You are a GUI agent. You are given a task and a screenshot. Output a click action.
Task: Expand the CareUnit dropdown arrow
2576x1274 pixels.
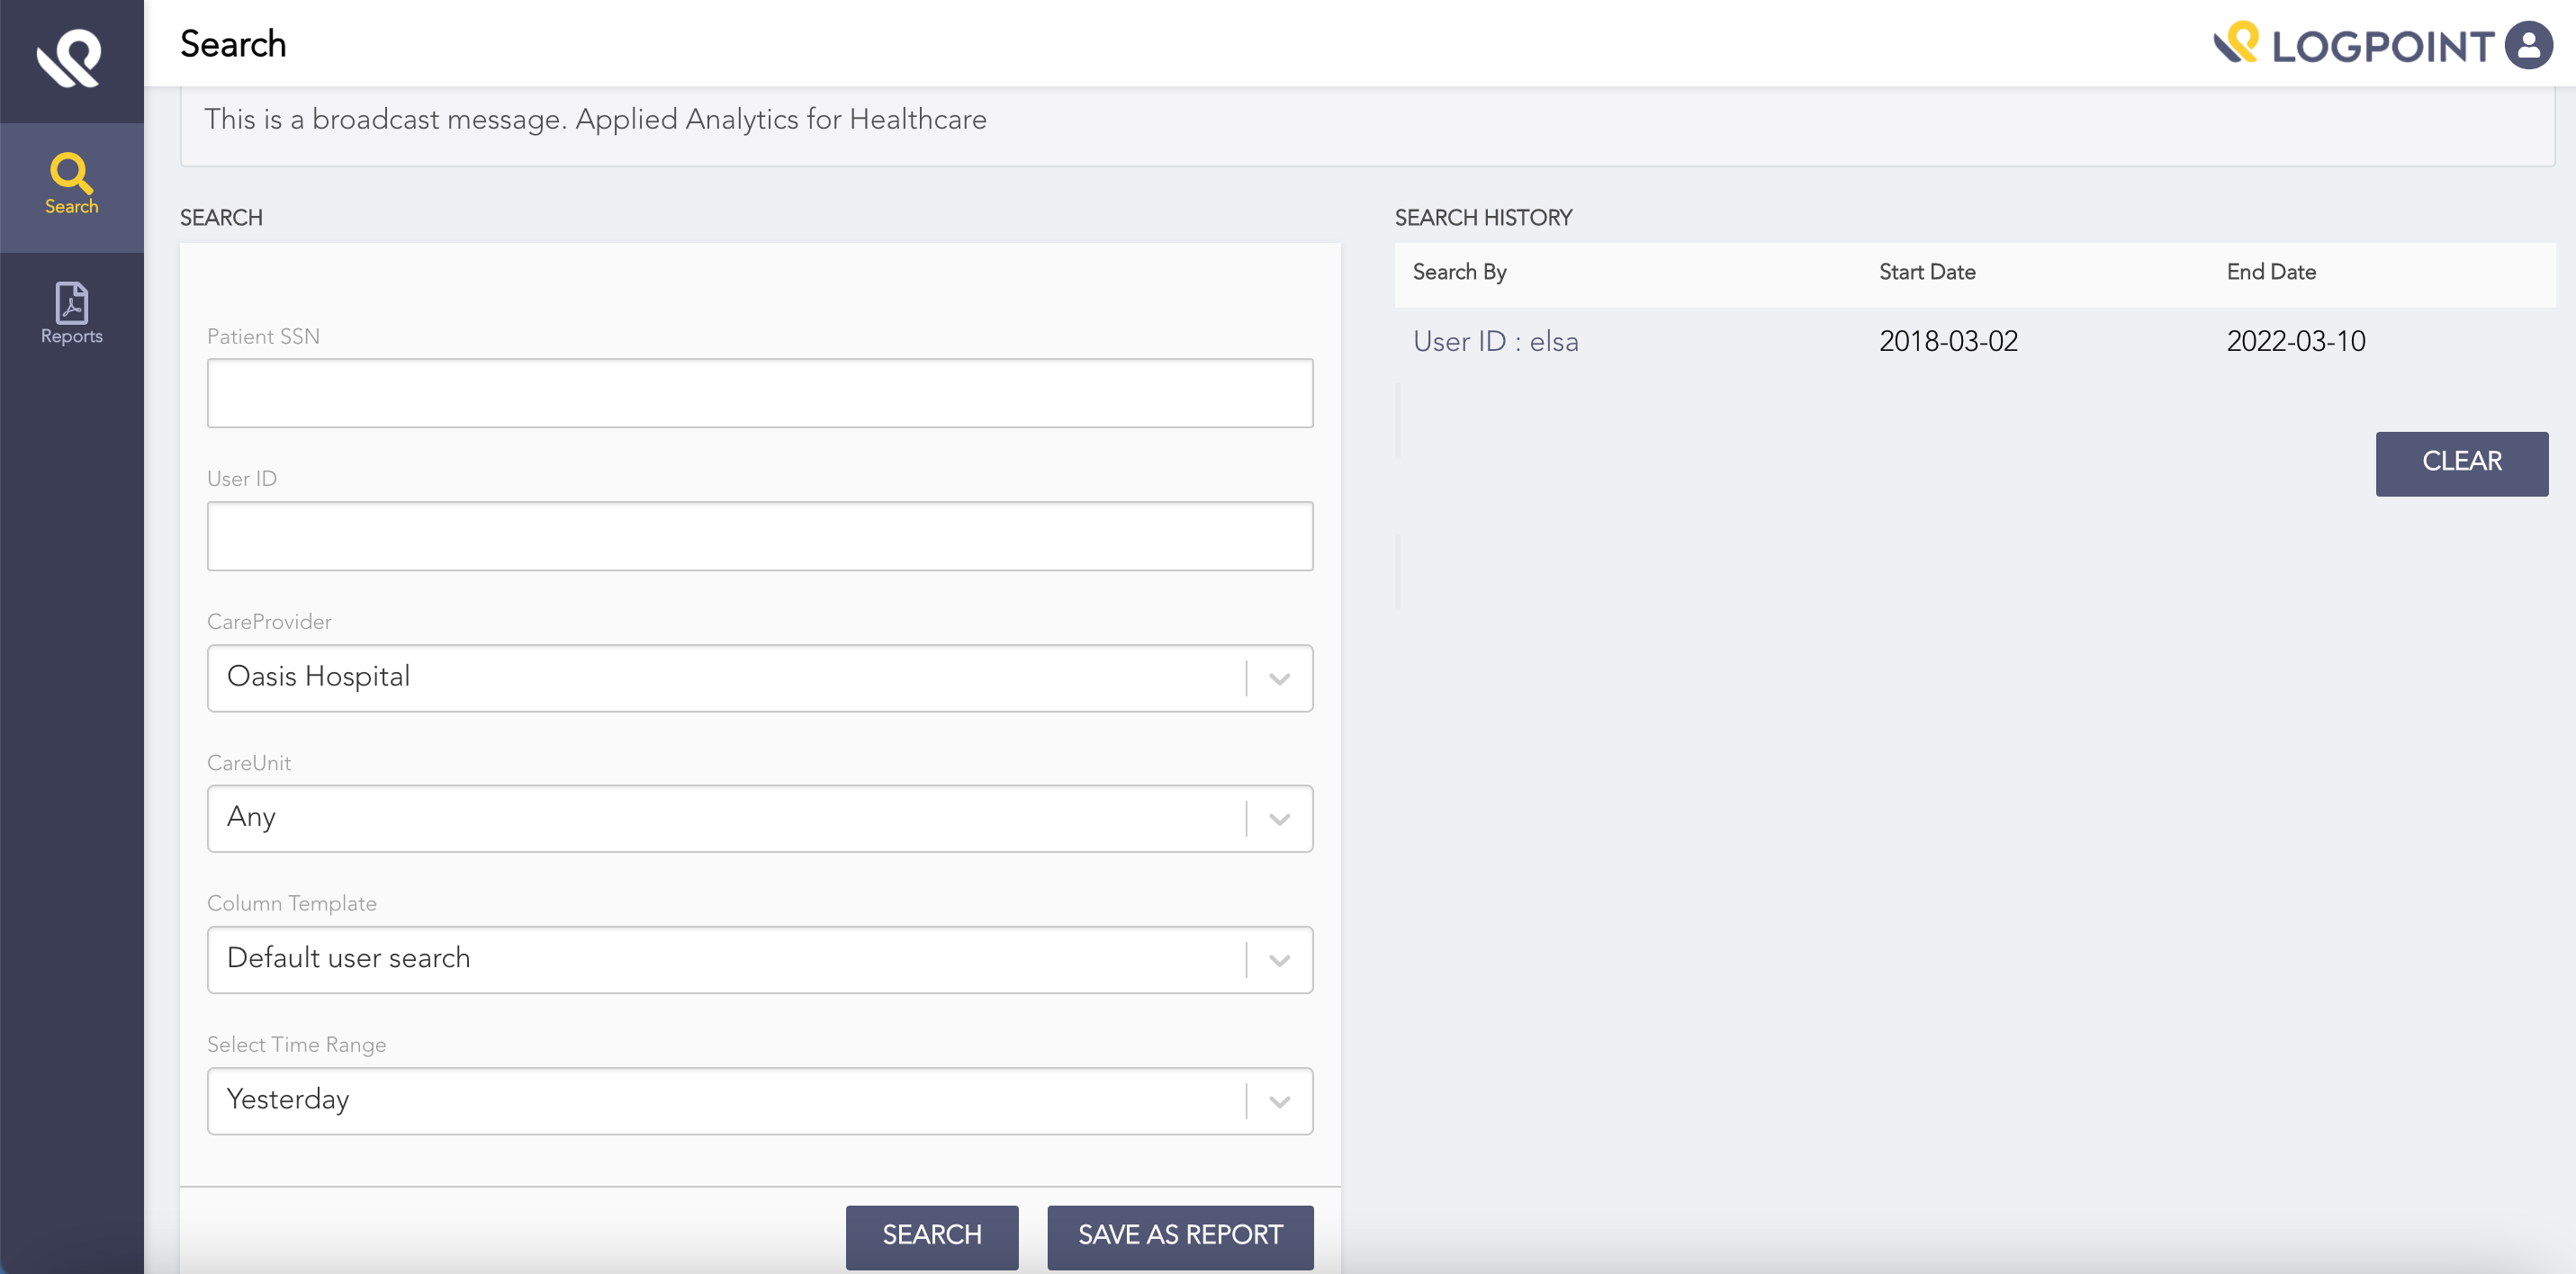[1278, 819]
